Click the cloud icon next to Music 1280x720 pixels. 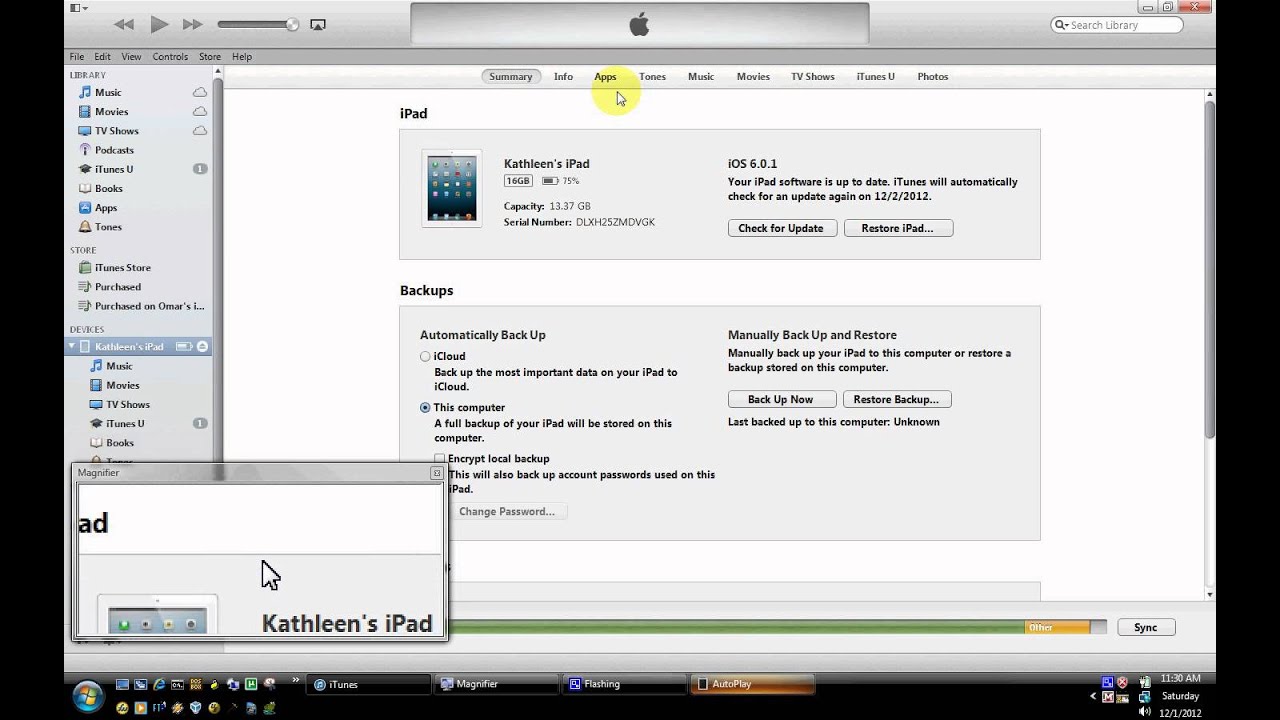coord(200,92)
